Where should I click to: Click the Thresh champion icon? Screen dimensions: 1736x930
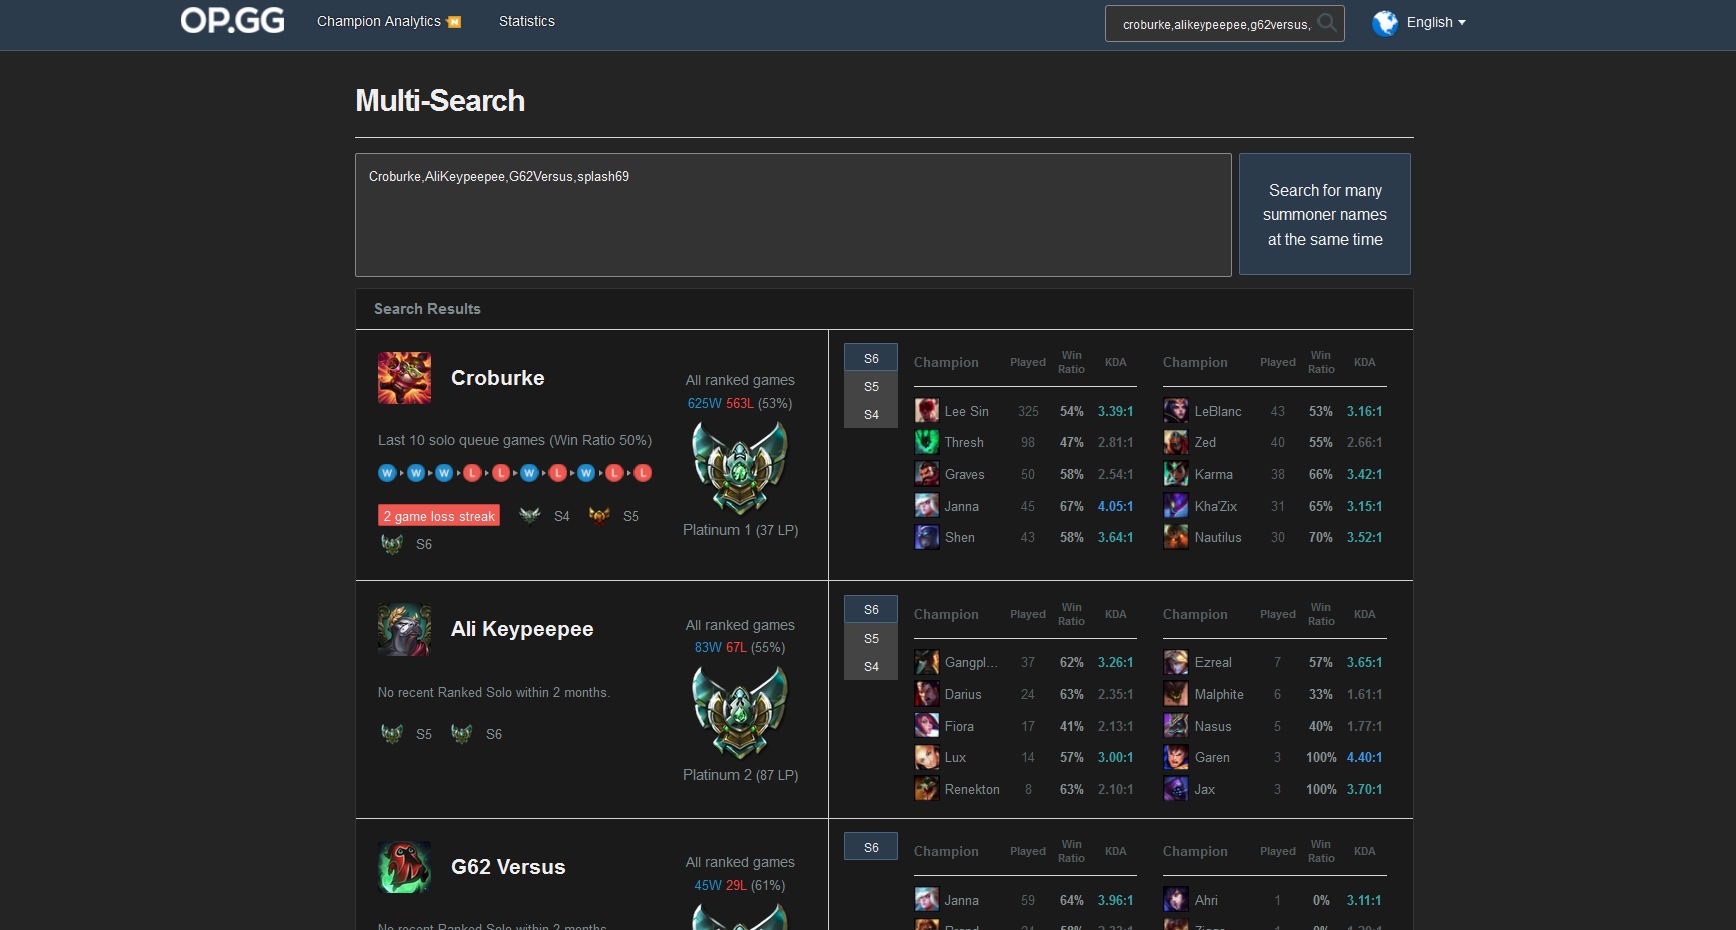(x=927, y=442)
